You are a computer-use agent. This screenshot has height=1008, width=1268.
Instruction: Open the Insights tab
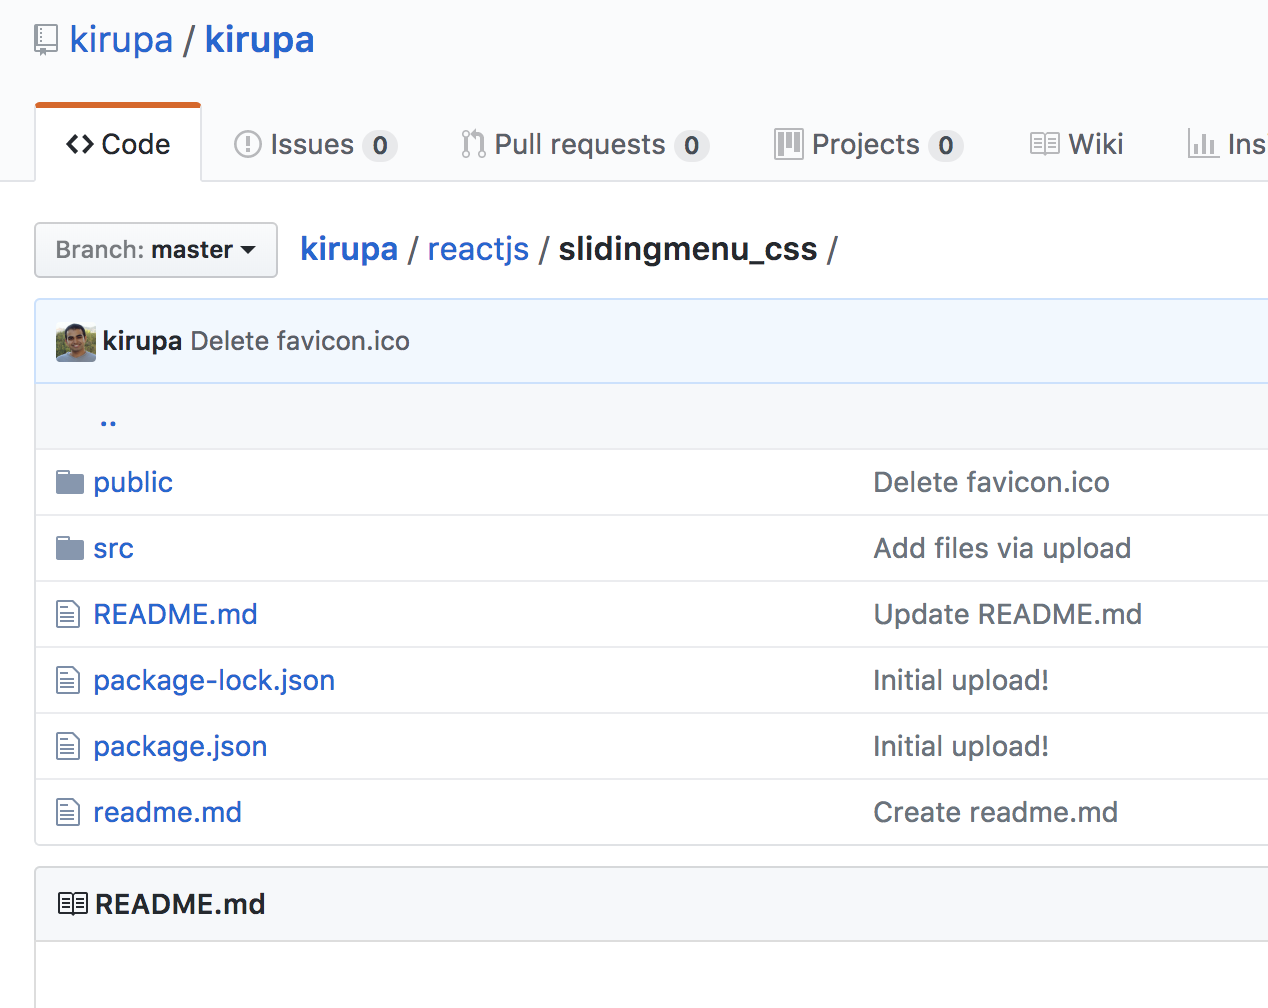point(1227,144)
